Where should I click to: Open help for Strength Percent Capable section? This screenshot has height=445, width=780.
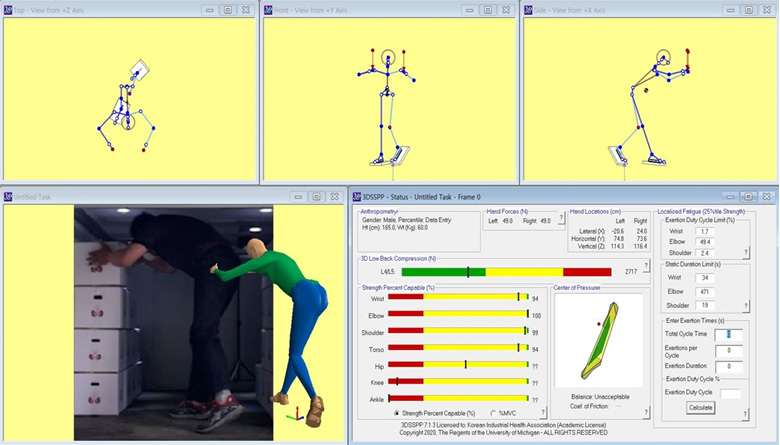pyautogui.click(x=543, y=413)
